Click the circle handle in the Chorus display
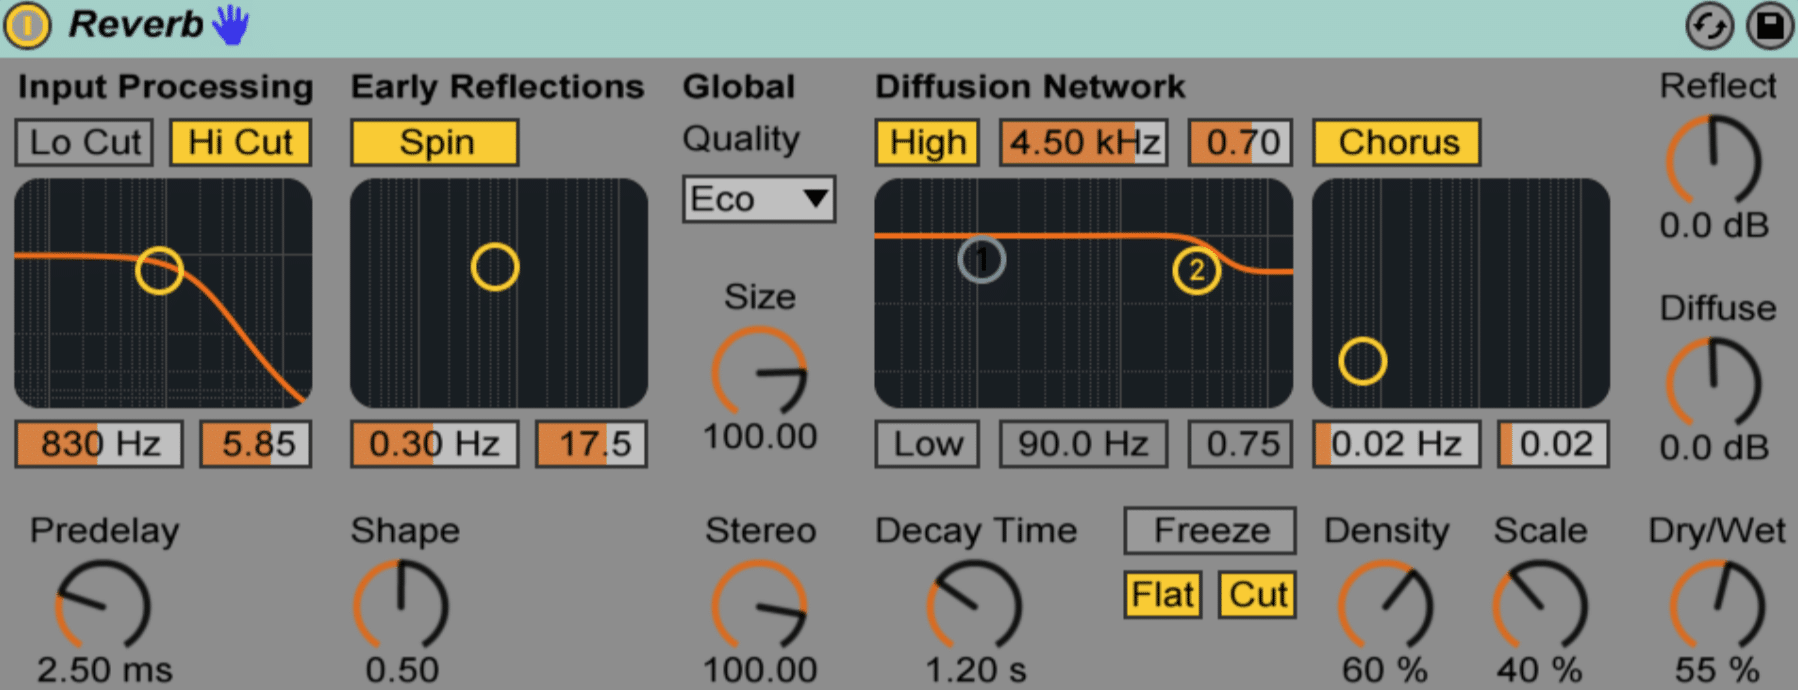1798x690 pixels. click(1362, 361)
